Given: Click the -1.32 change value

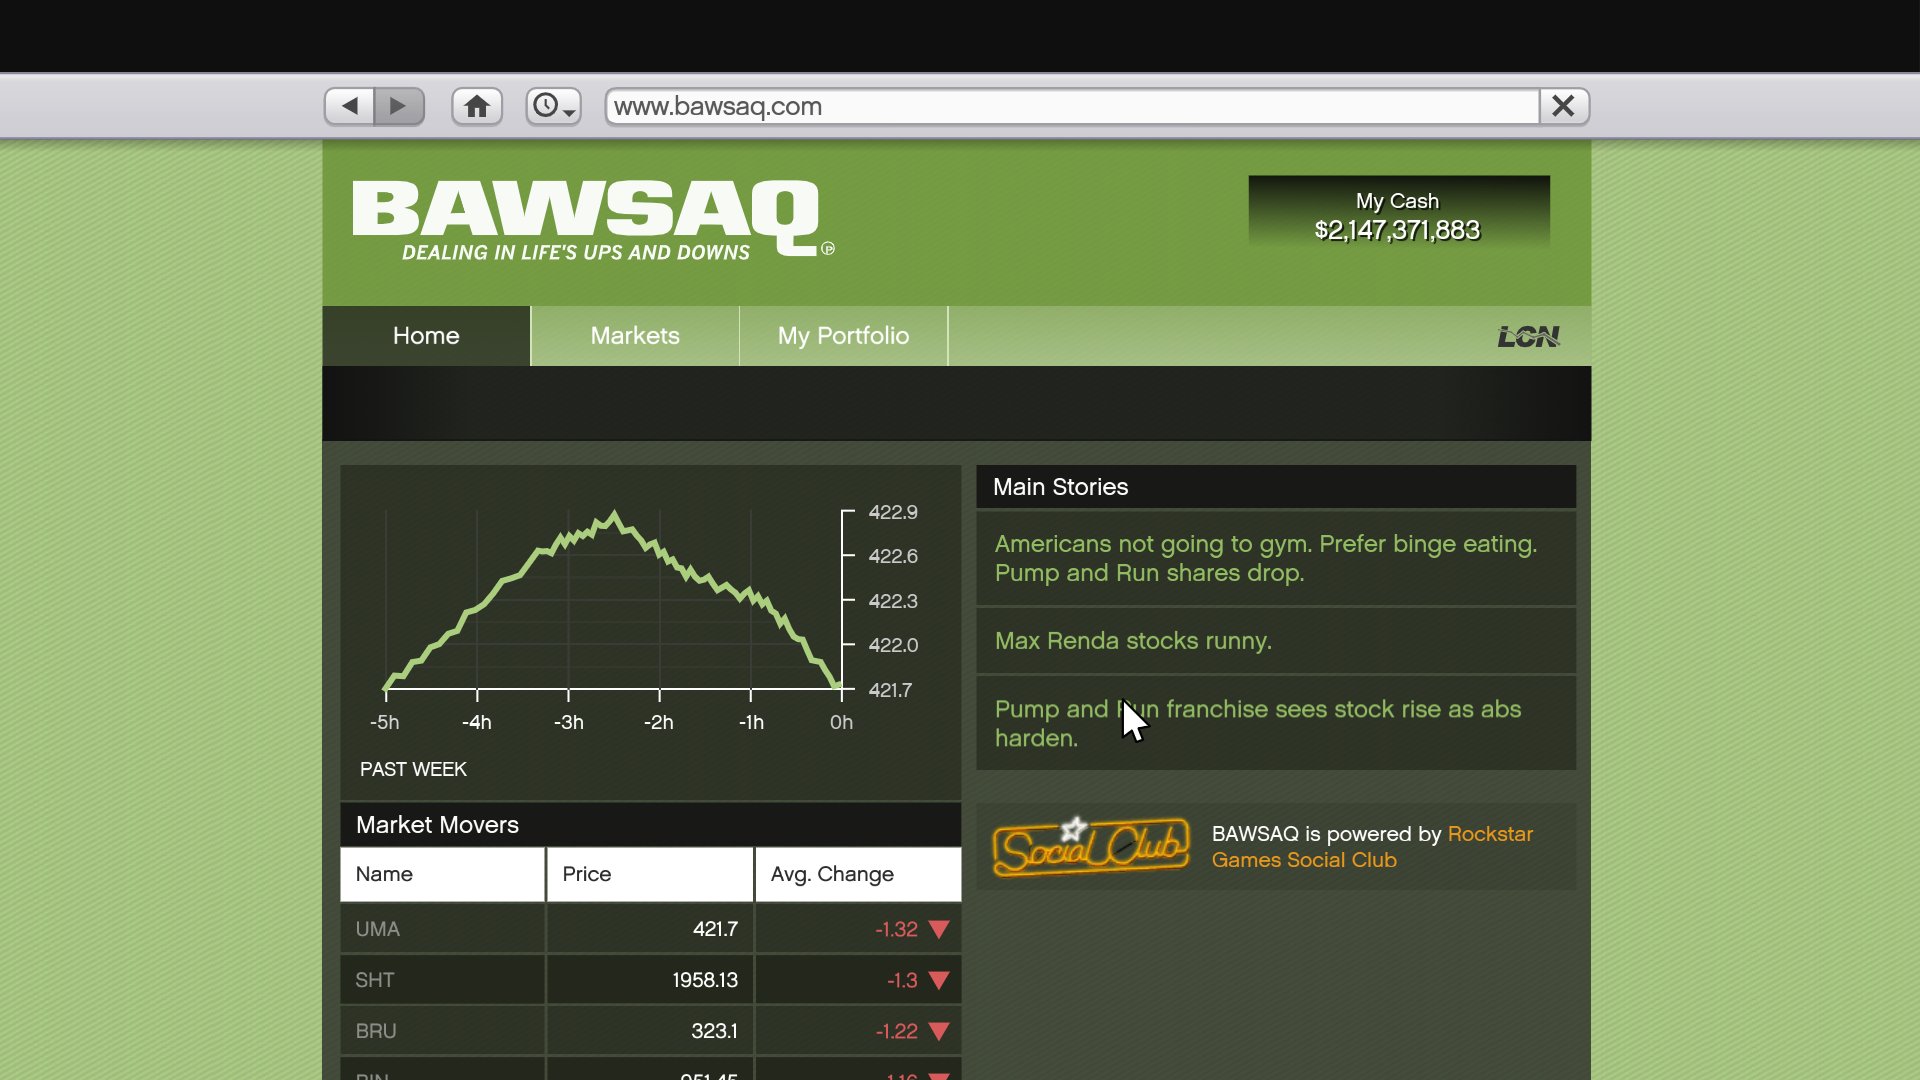Looking at the screenshot, I should (896, 929).
